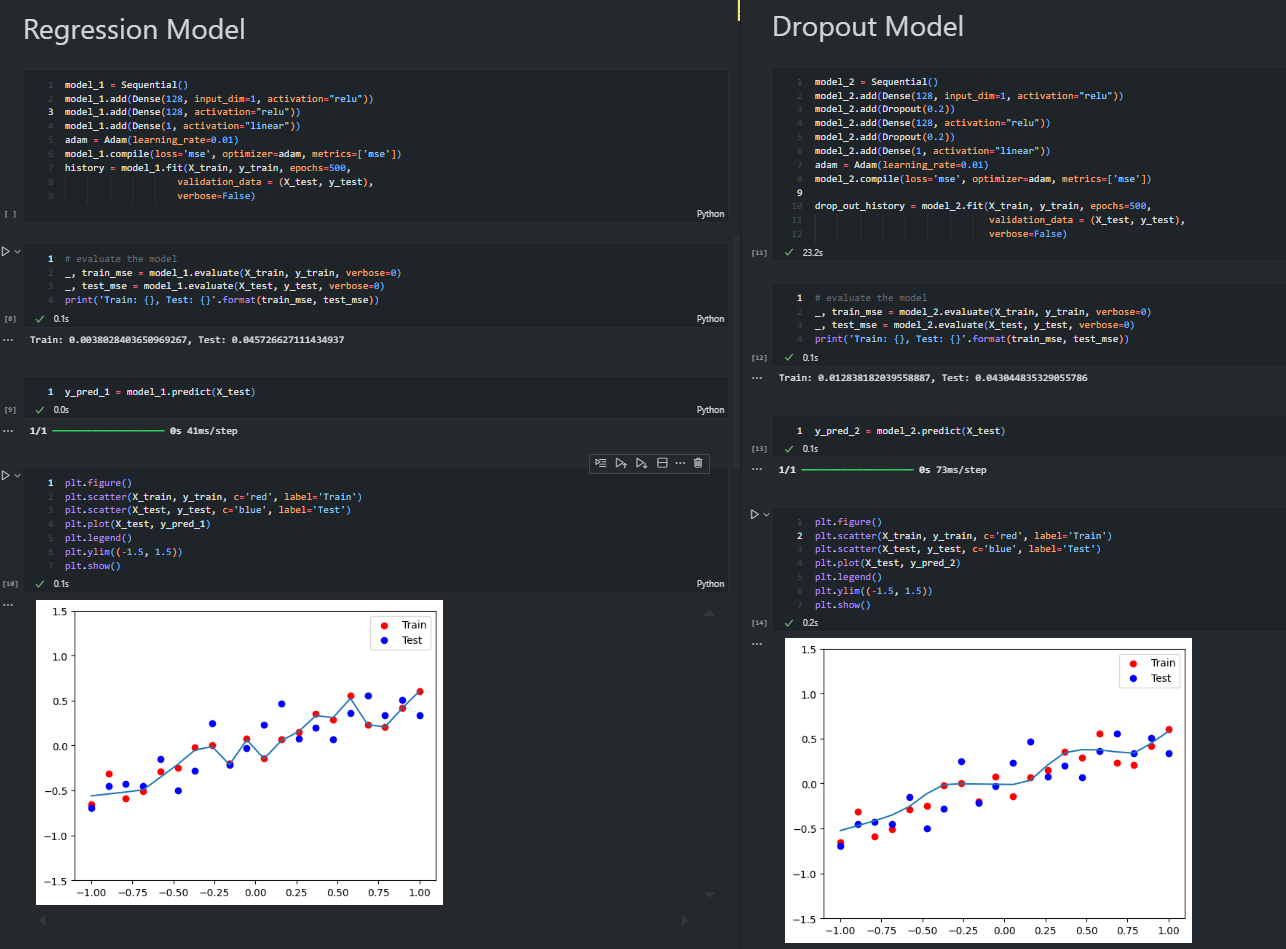1286x949 pixels.
Task: Open output menu of Dropout plot
Action: 758,644
